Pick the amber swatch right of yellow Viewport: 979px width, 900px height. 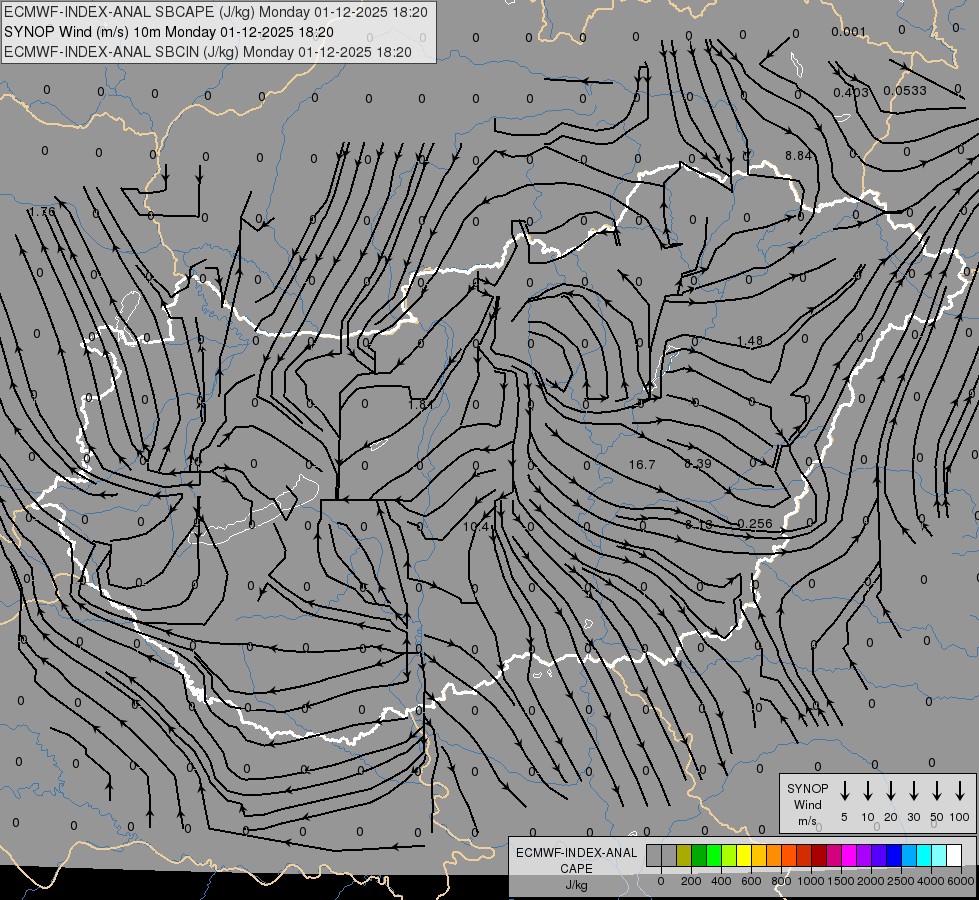coord(759,855)
